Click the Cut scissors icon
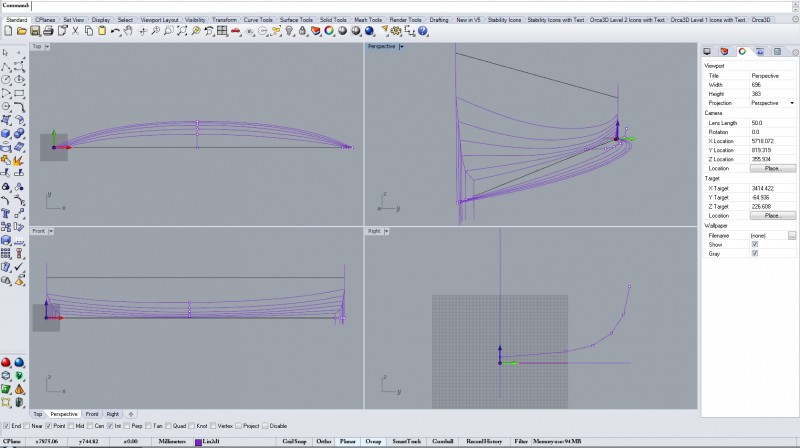This screenshot has height=448, width=800. click(x=73, y=32)
